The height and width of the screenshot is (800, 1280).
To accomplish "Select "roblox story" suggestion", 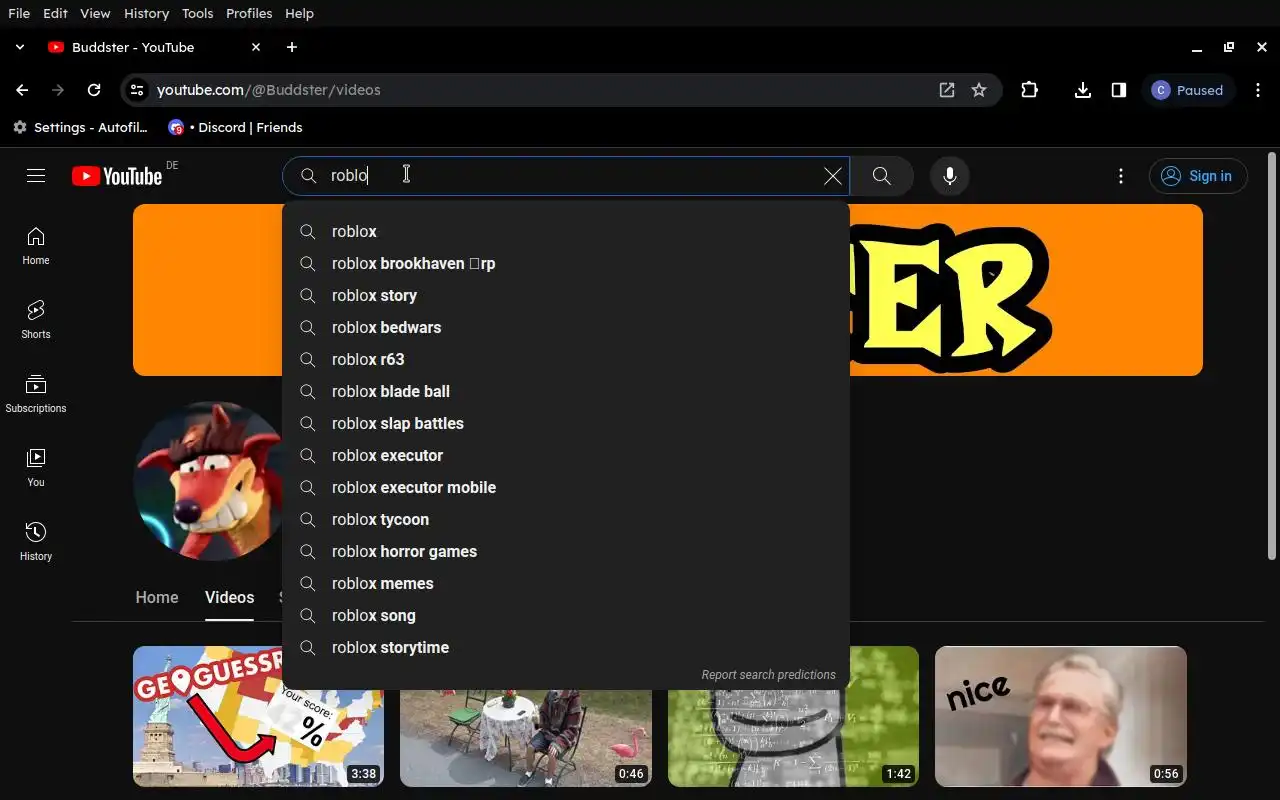I will click(x=566, y=295).
